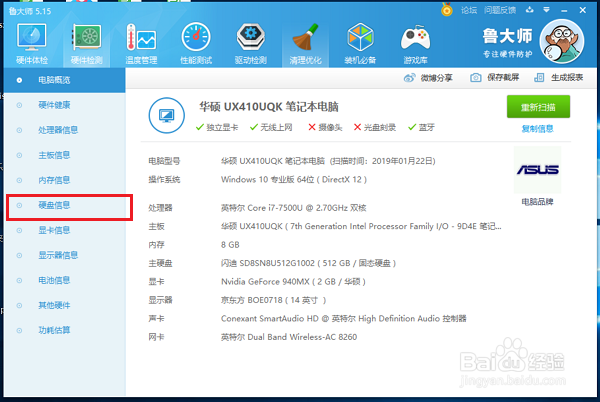
Task: Click the 复制信息 copy info link
Action: [537, 129]
